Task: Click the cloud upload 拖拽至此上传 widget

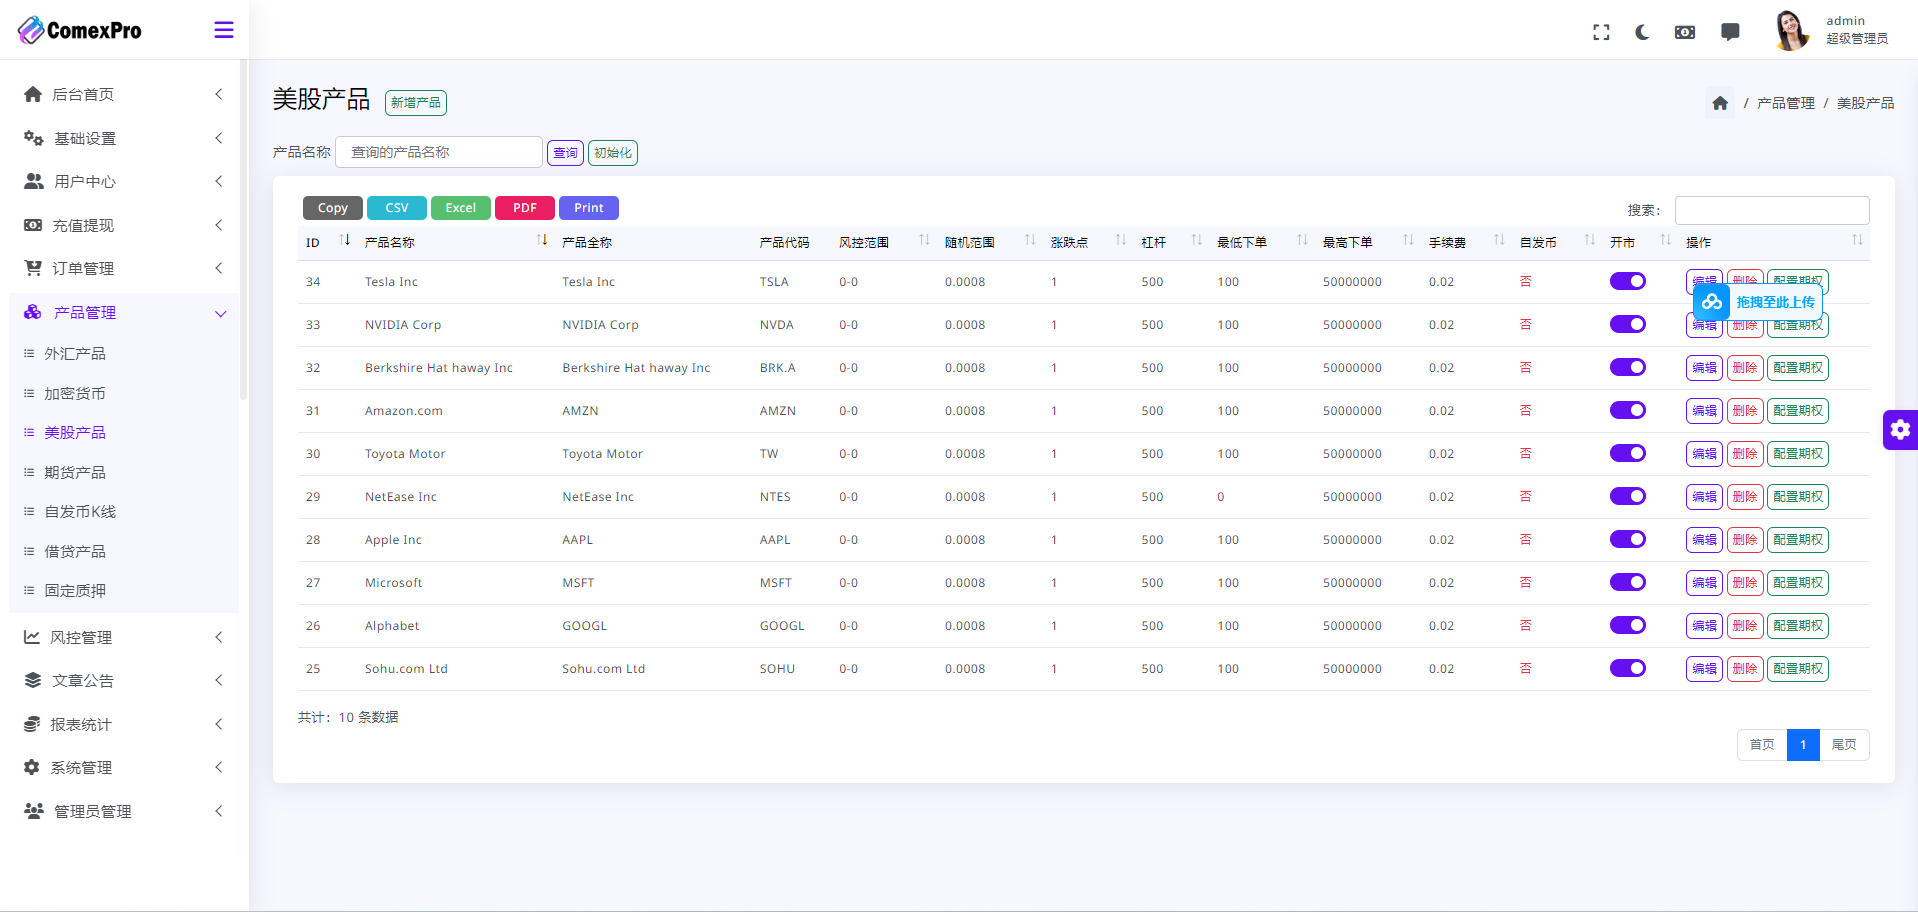Action: coord(1758,302)
